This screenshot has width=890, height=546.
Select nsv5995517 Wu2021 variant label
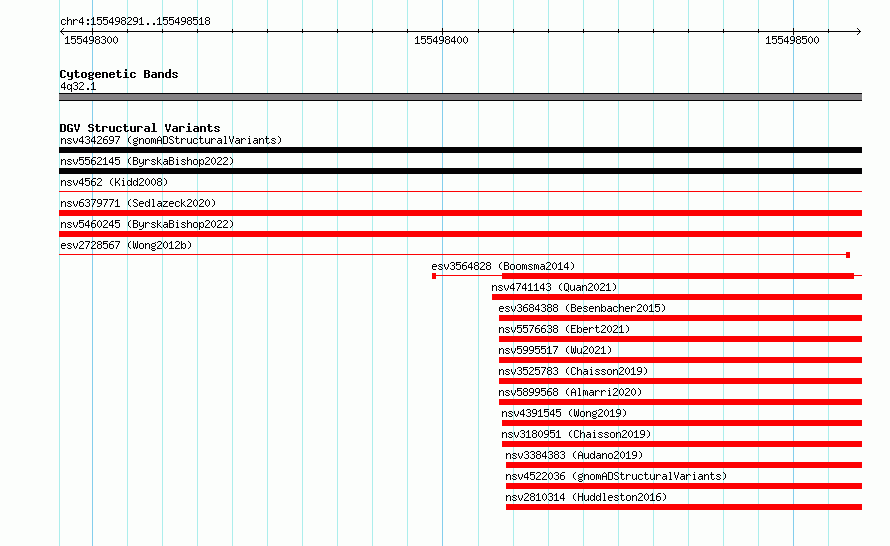pyautogui.click(x=555, y=350)
